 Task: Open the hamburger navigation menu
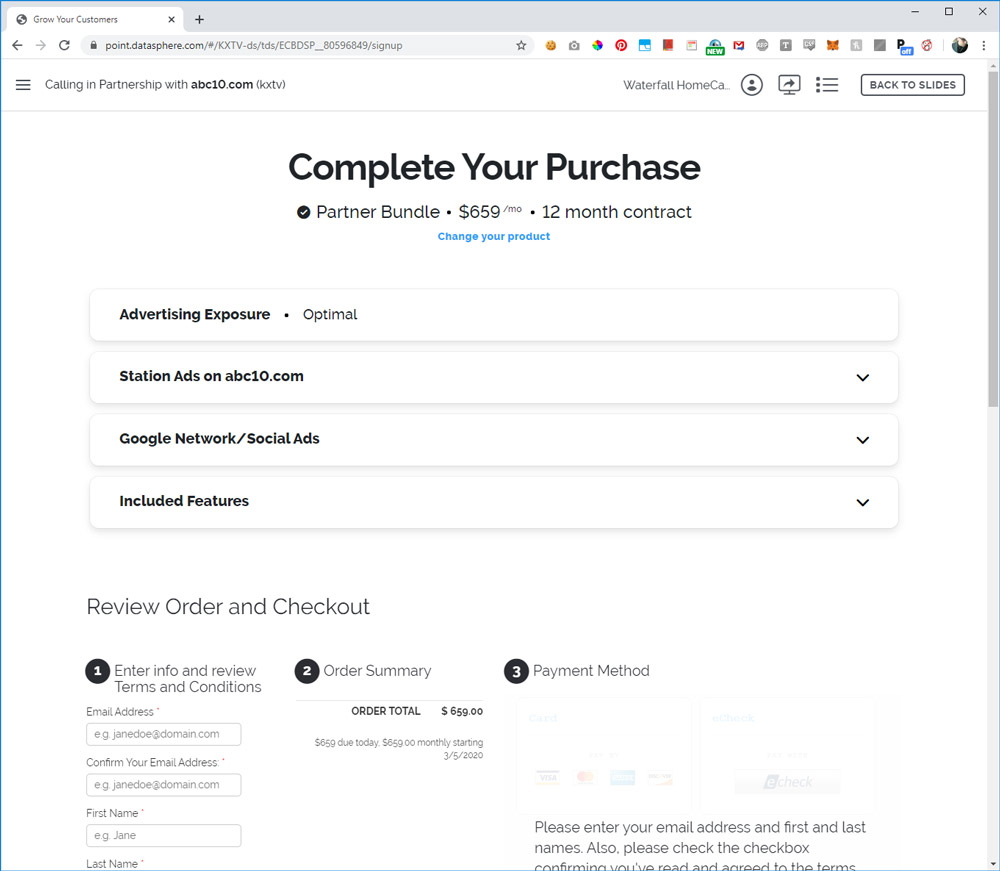coord(23,85)
